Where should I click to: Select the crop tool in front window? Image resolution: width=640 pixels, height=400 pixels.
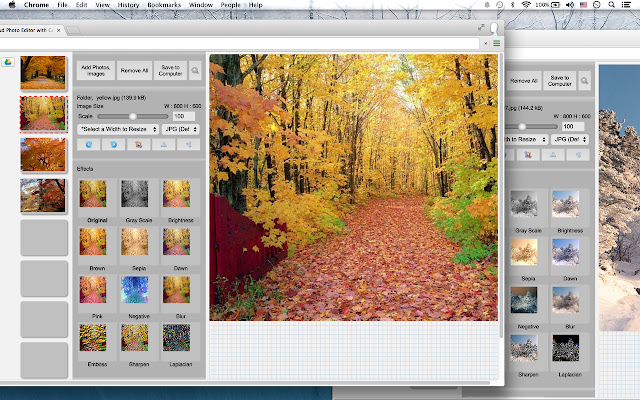click(138, 144)
